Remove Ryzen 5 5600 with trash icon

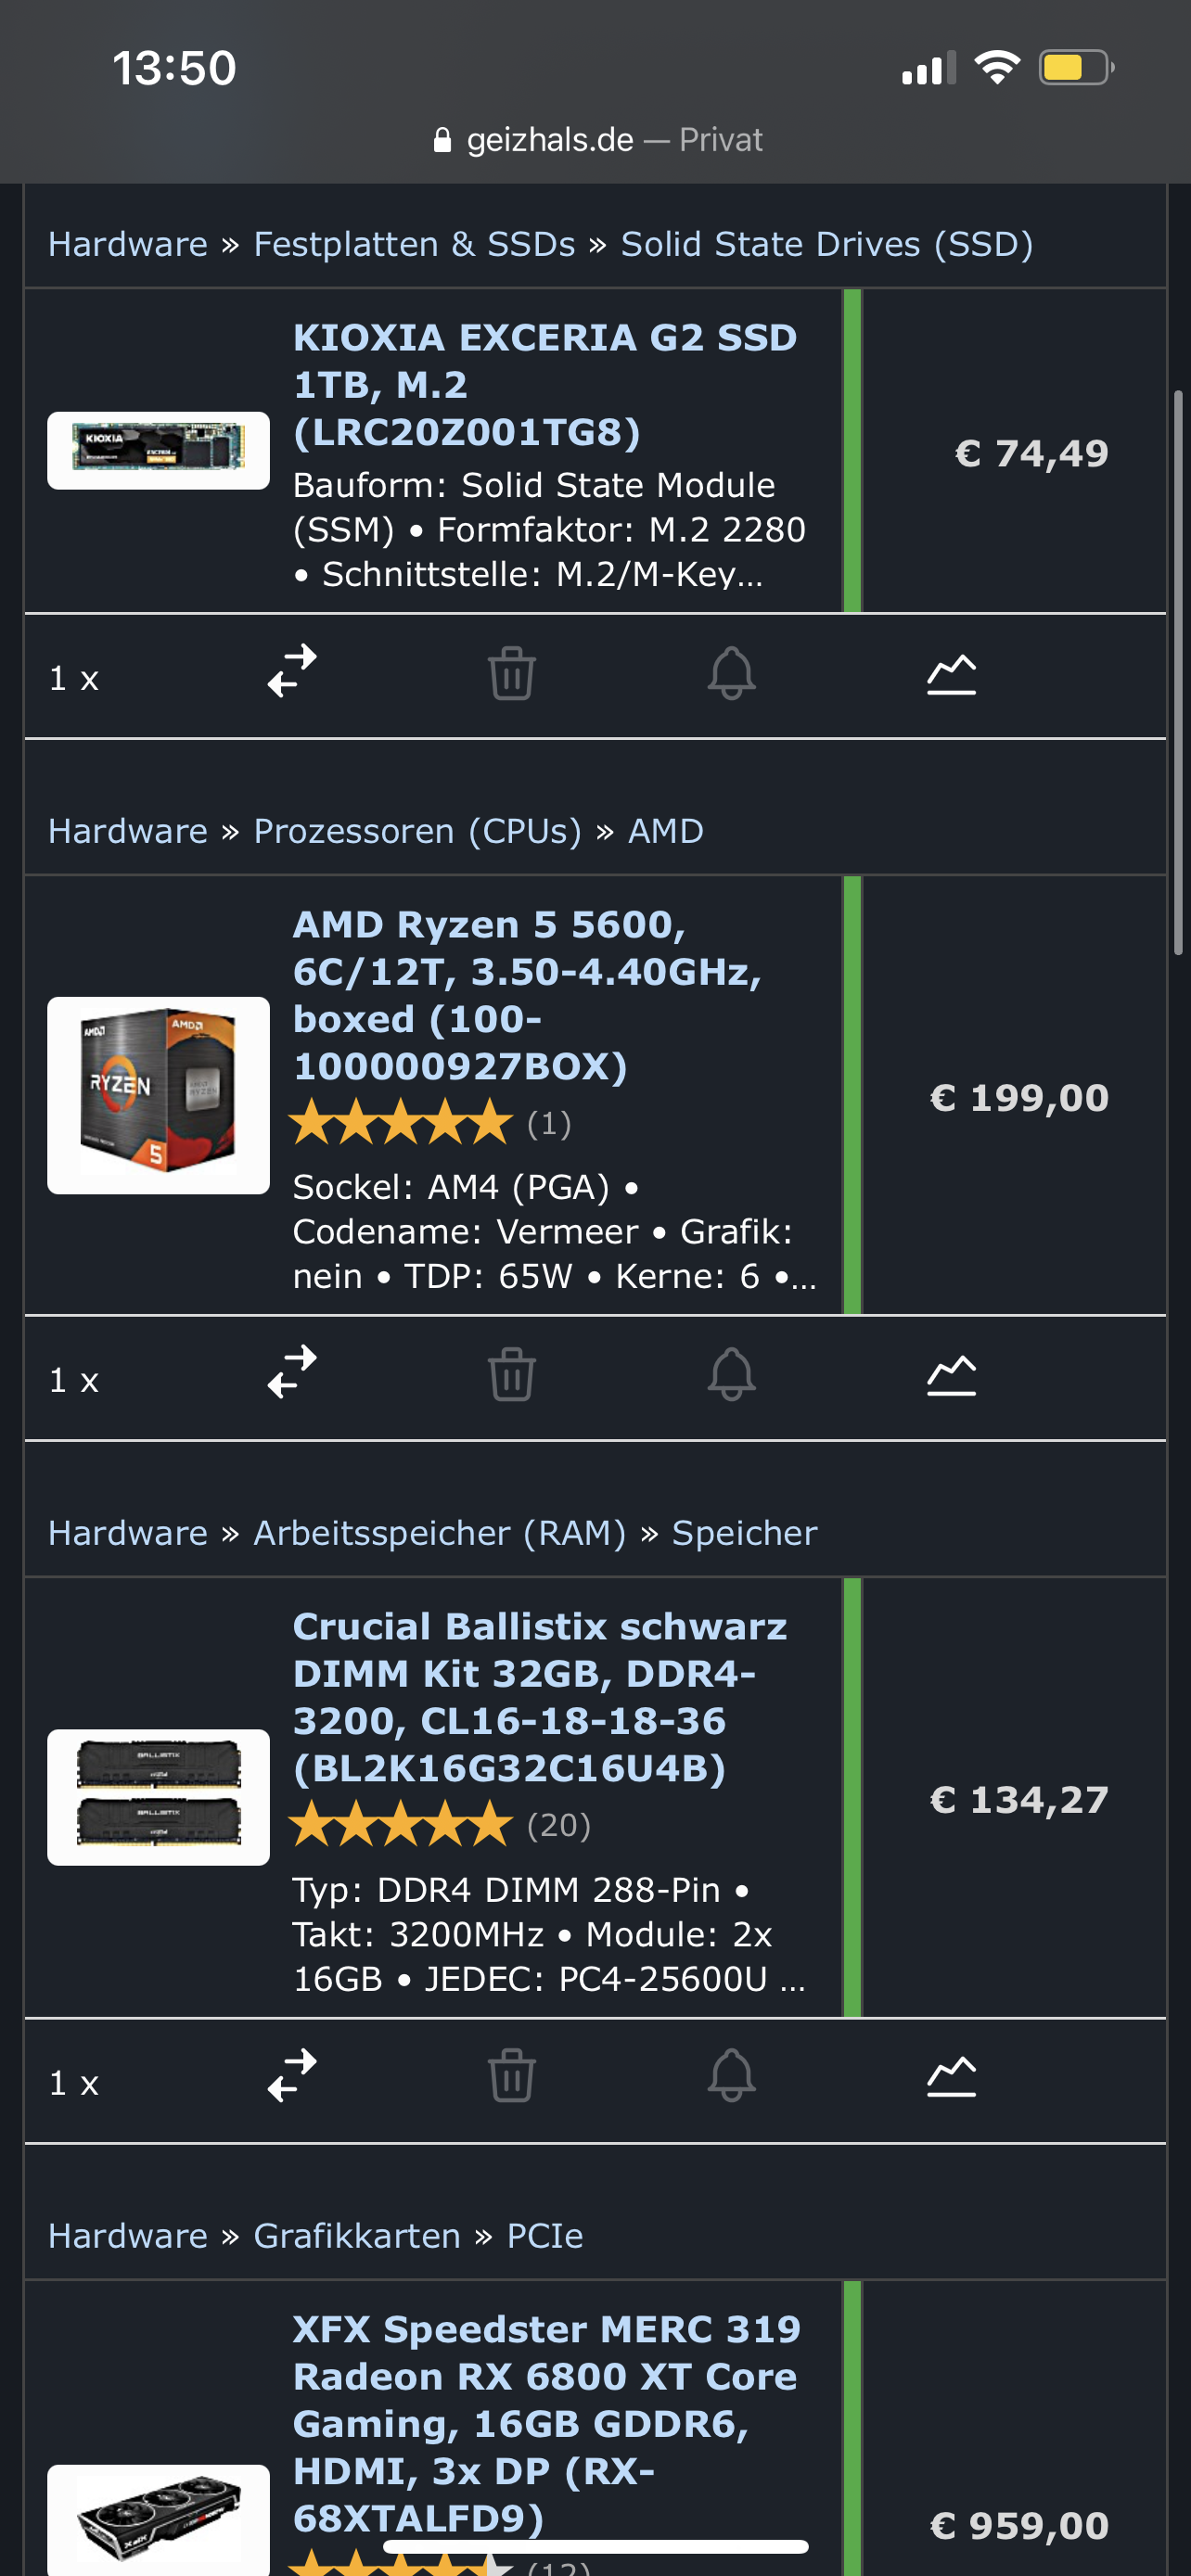[511, 1374]
